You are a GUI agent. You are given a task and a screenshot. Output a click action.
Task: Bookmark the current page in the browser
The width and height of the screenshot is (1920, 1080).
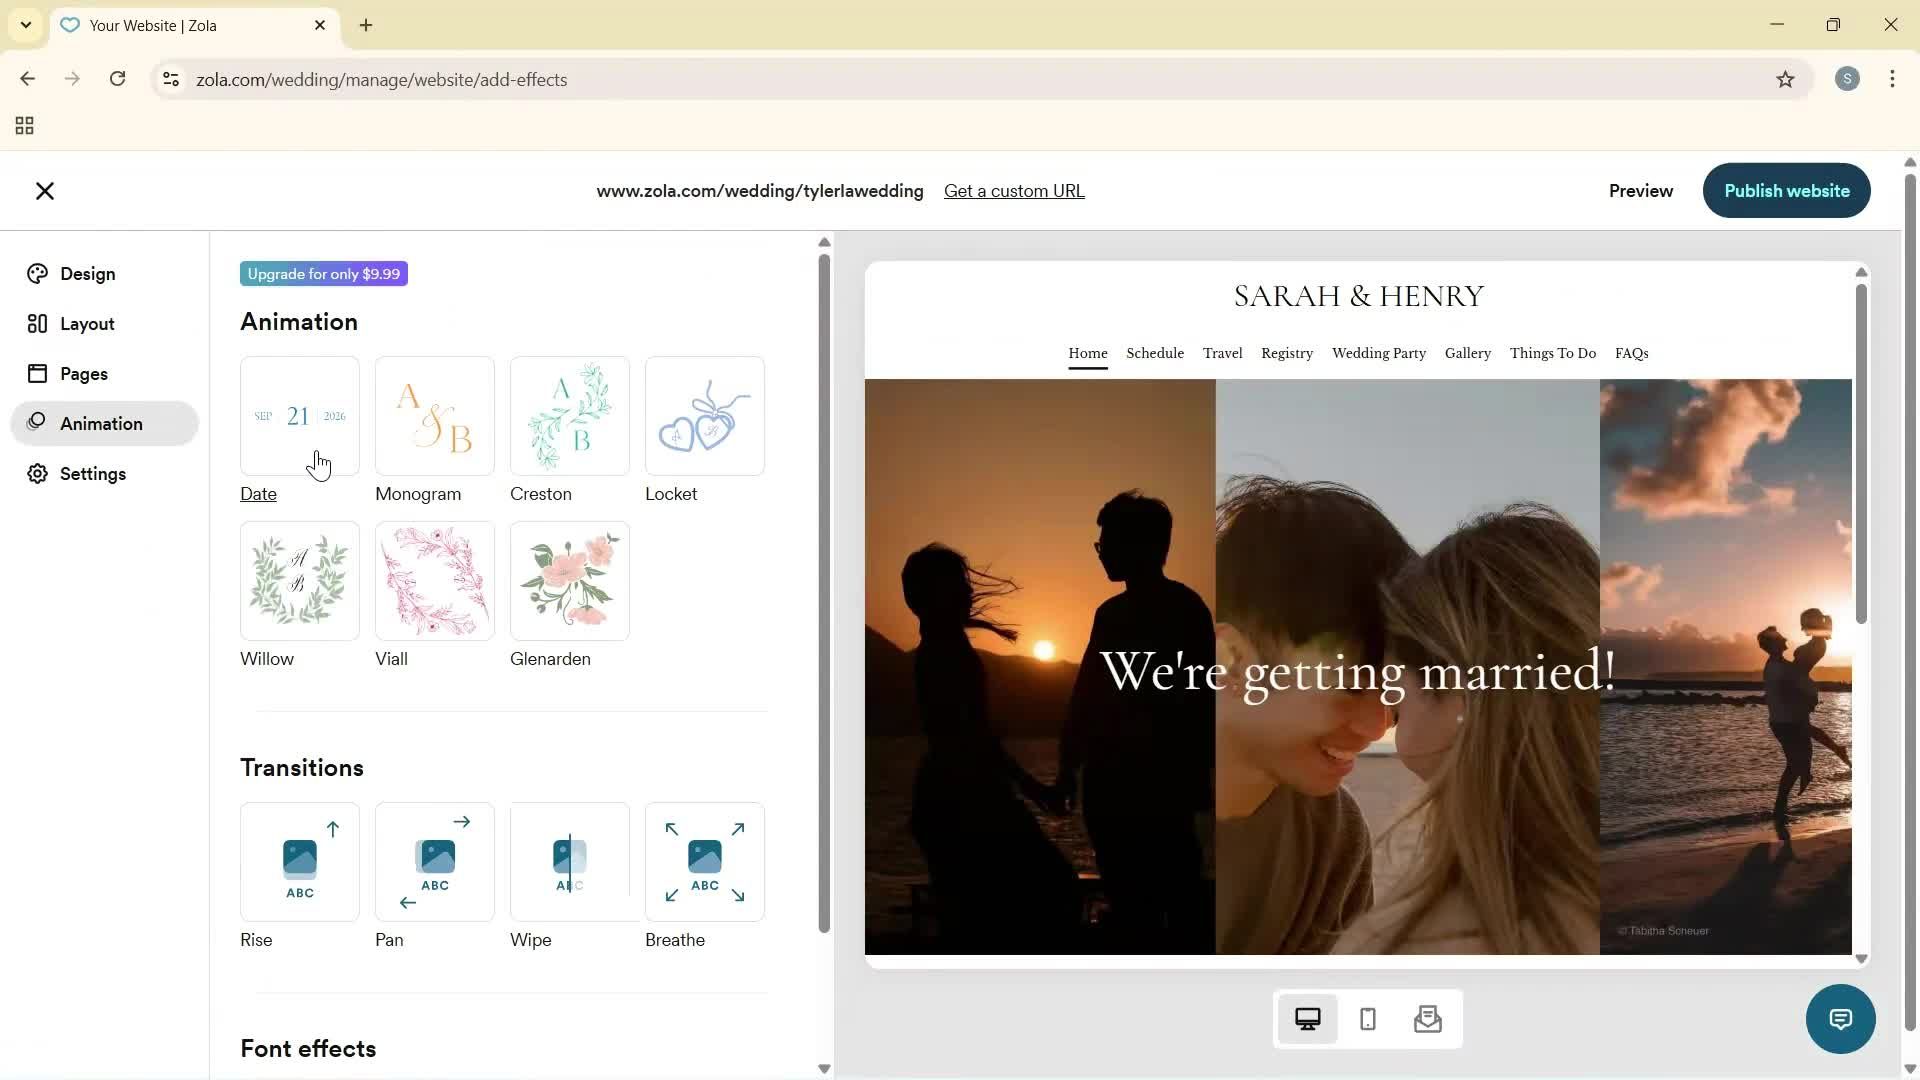point(1787,79)
